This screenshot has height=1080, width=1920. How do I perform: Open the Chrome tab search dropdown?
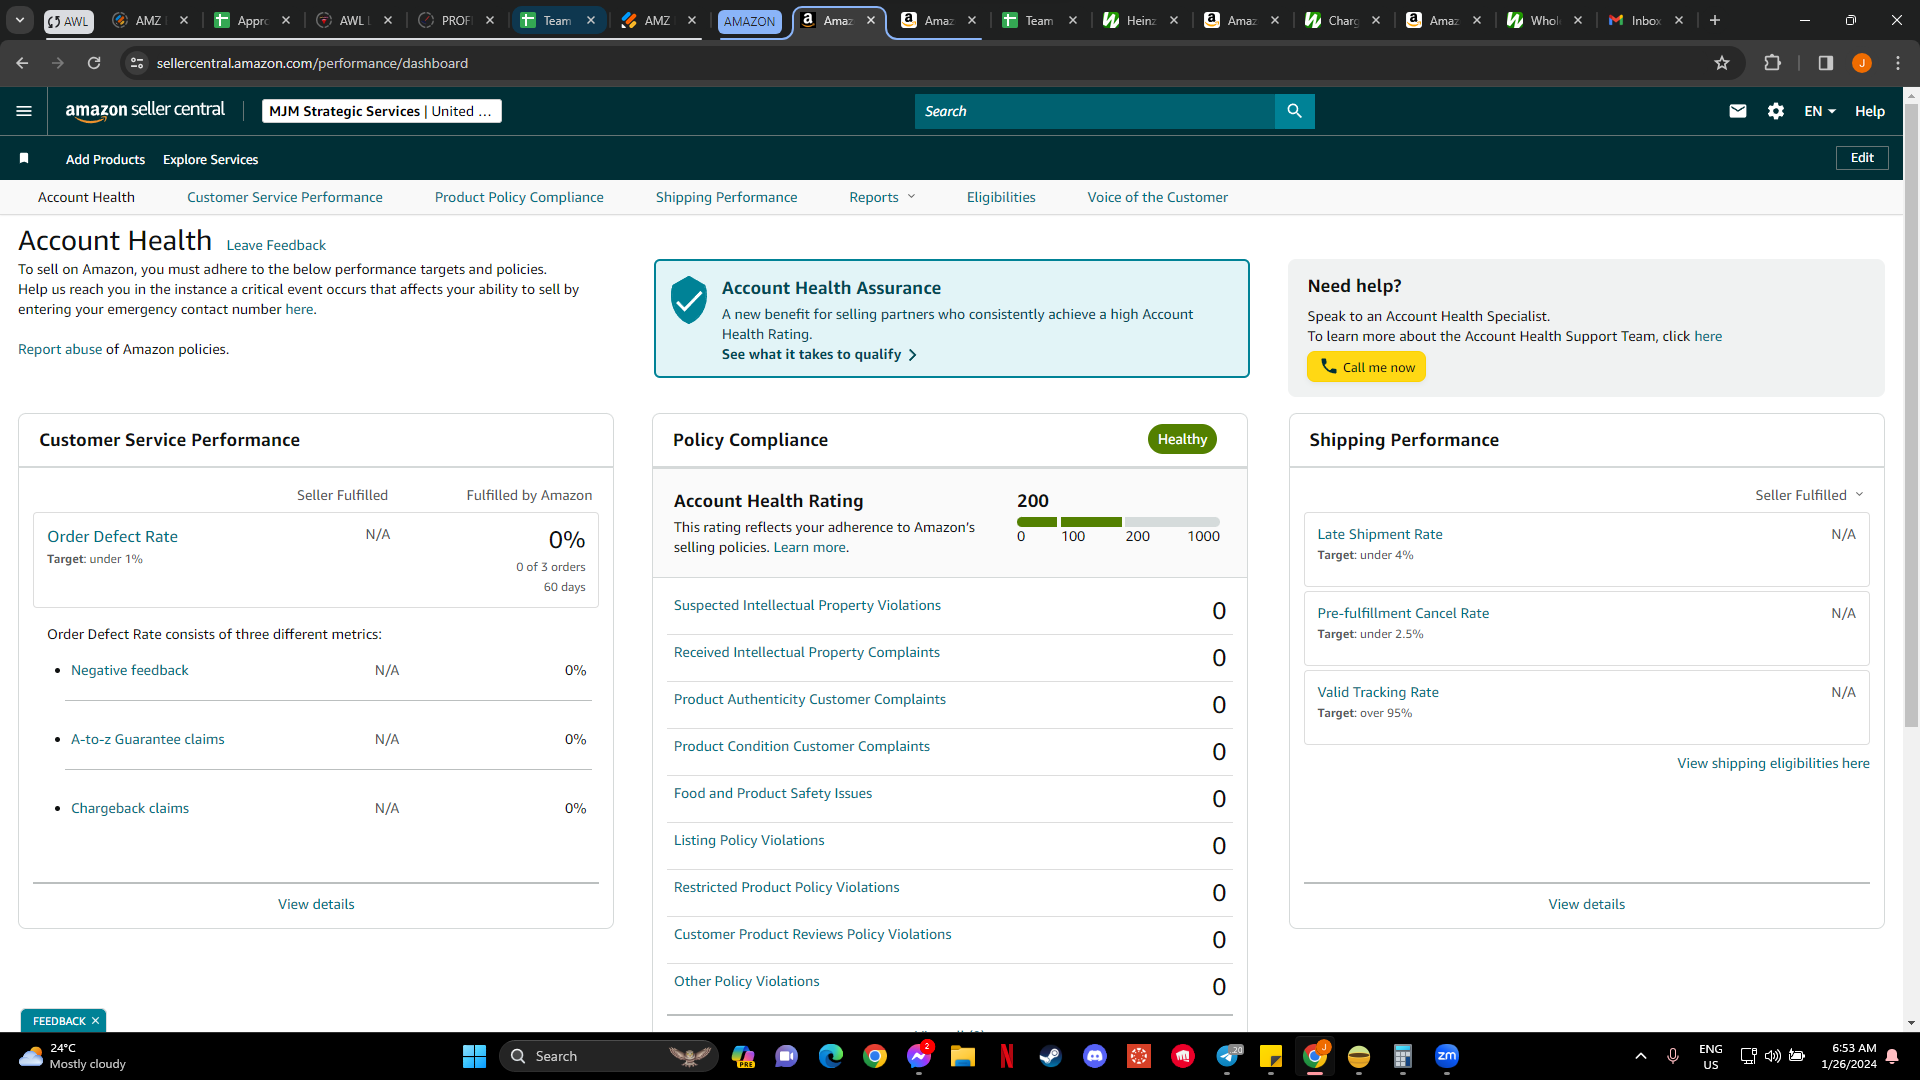(x=20, y=20)
